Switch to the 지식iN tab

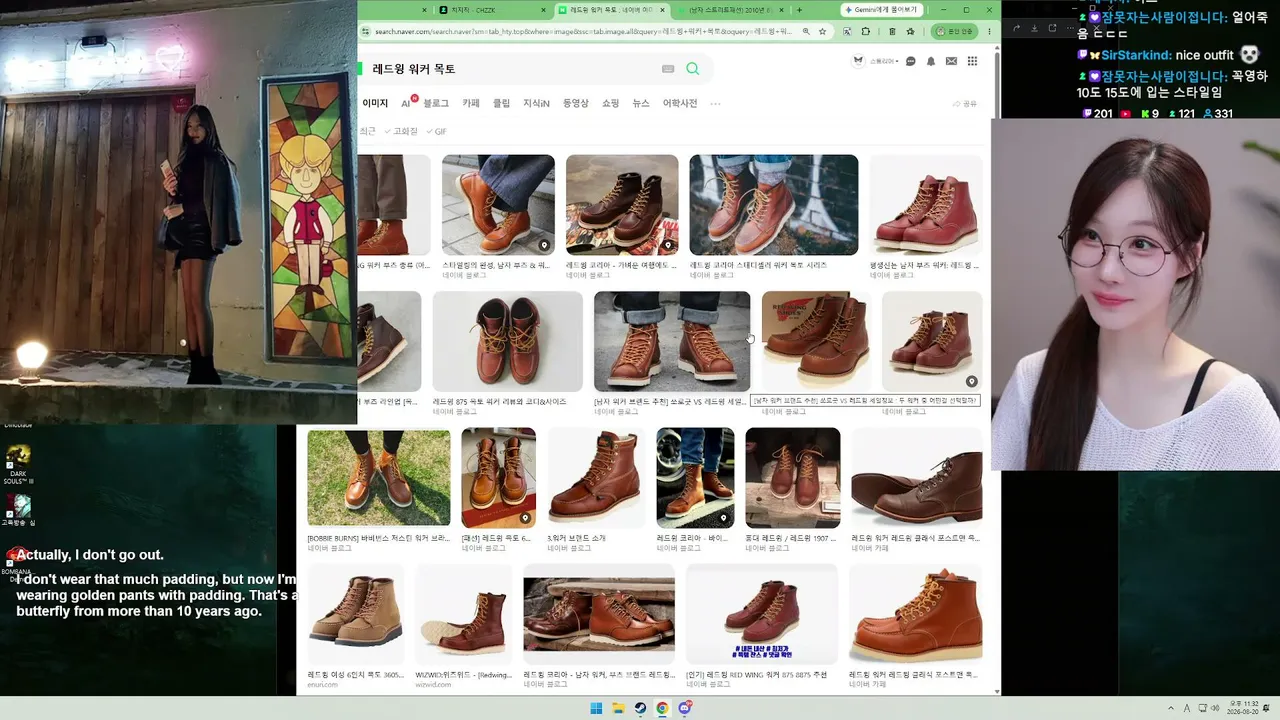point(536,103)
